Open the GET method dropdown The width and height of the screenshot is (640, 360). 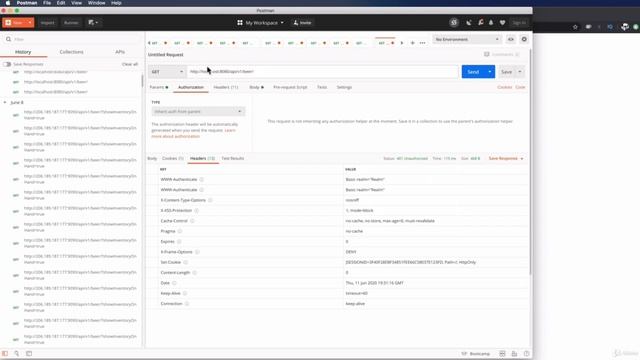coord(167,72)
